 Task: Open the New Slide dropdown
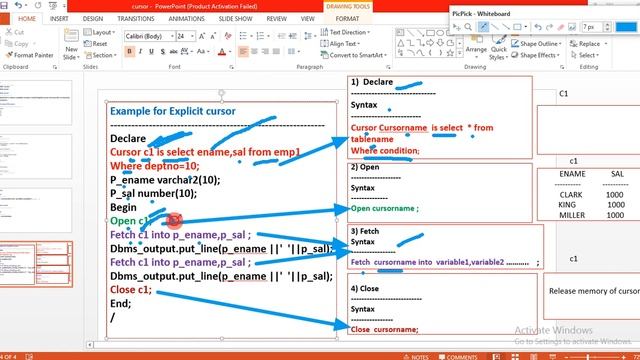(71, 53)
